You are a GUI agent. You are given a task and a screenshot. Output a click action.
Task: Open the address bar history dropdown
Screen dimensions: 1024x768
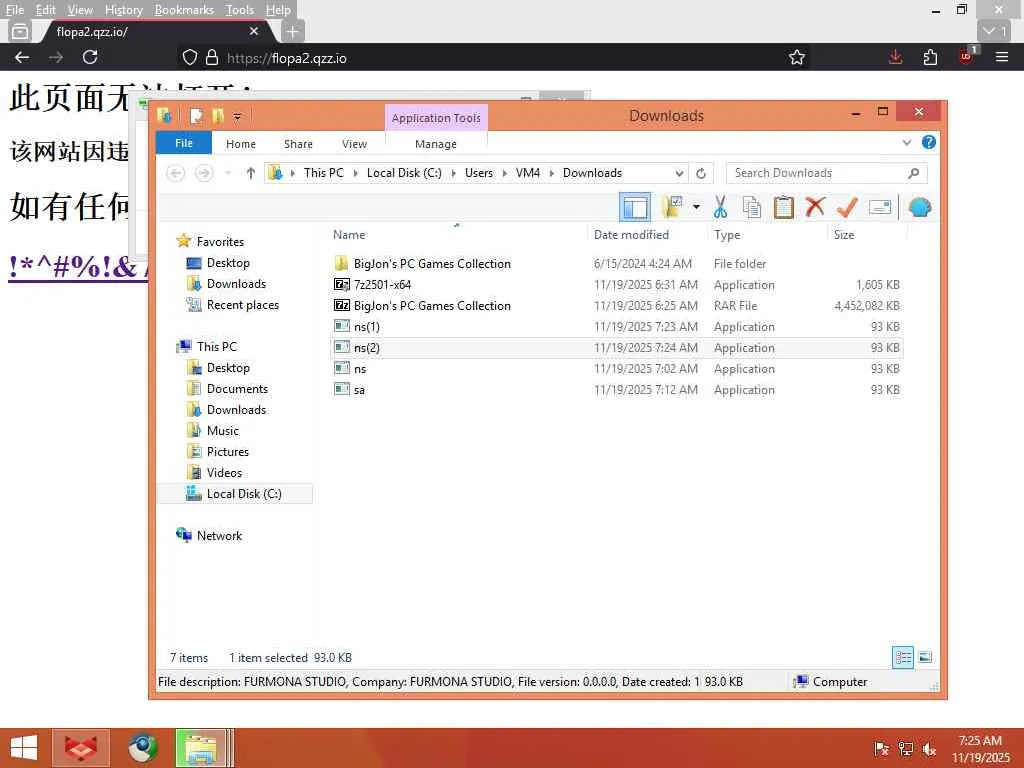coord(679,173)
